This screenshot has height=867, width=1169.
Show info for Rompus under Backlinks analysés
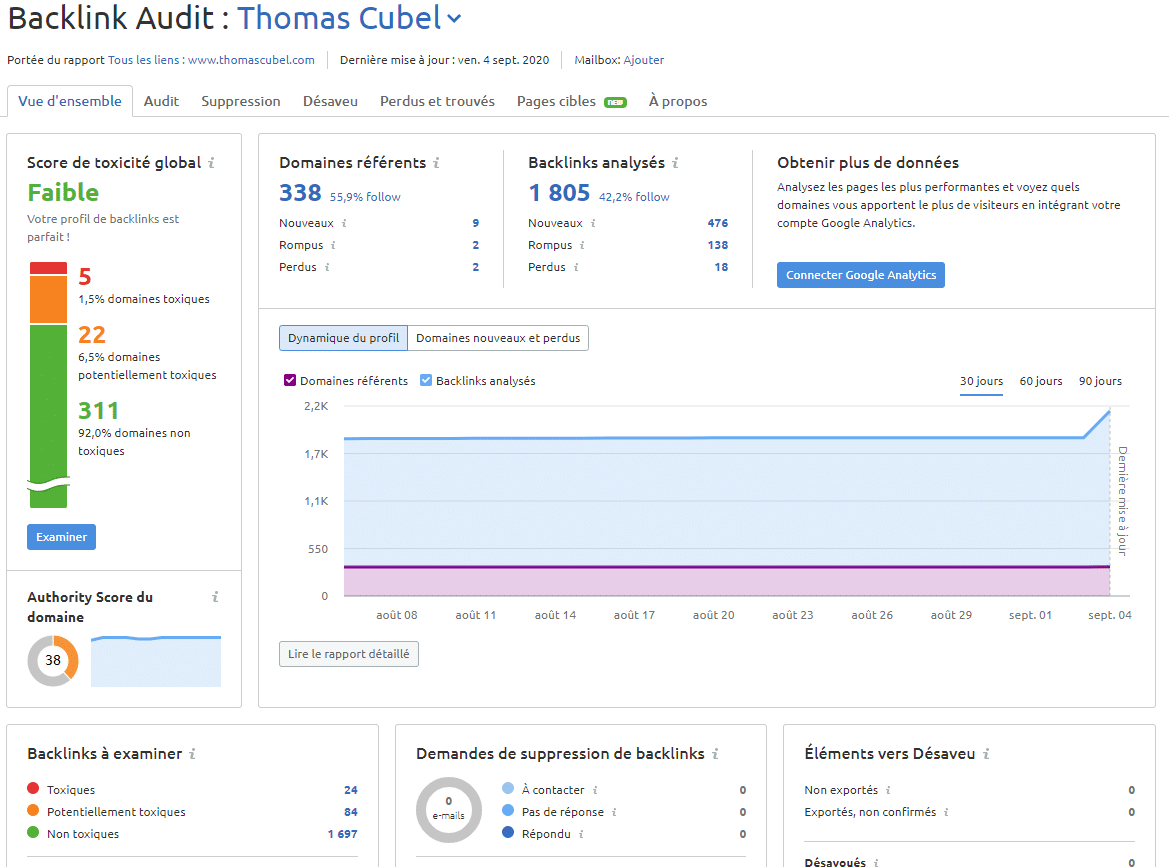point(582,245)
